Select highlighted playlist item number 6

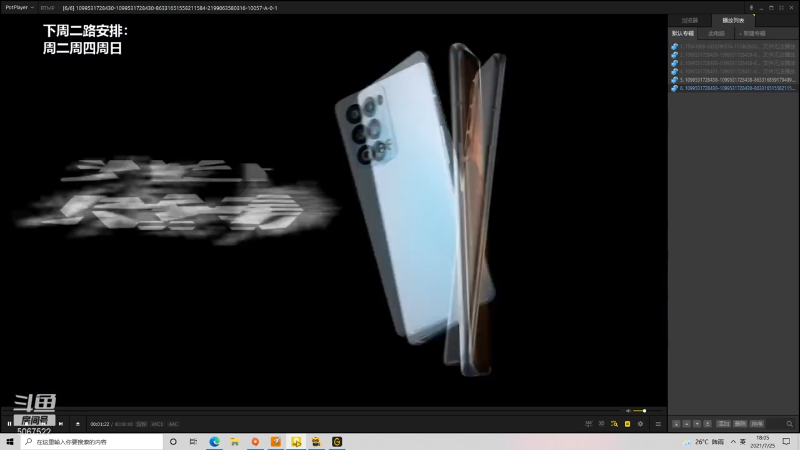pos(734,88)
